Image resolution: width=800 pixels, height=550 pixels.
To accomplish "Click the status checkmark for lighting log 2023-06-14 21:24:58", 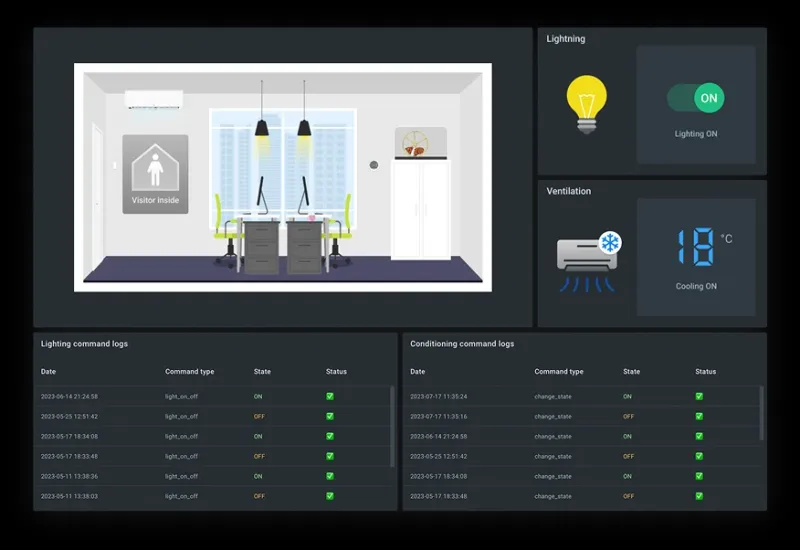I will (x=330, y=396).
